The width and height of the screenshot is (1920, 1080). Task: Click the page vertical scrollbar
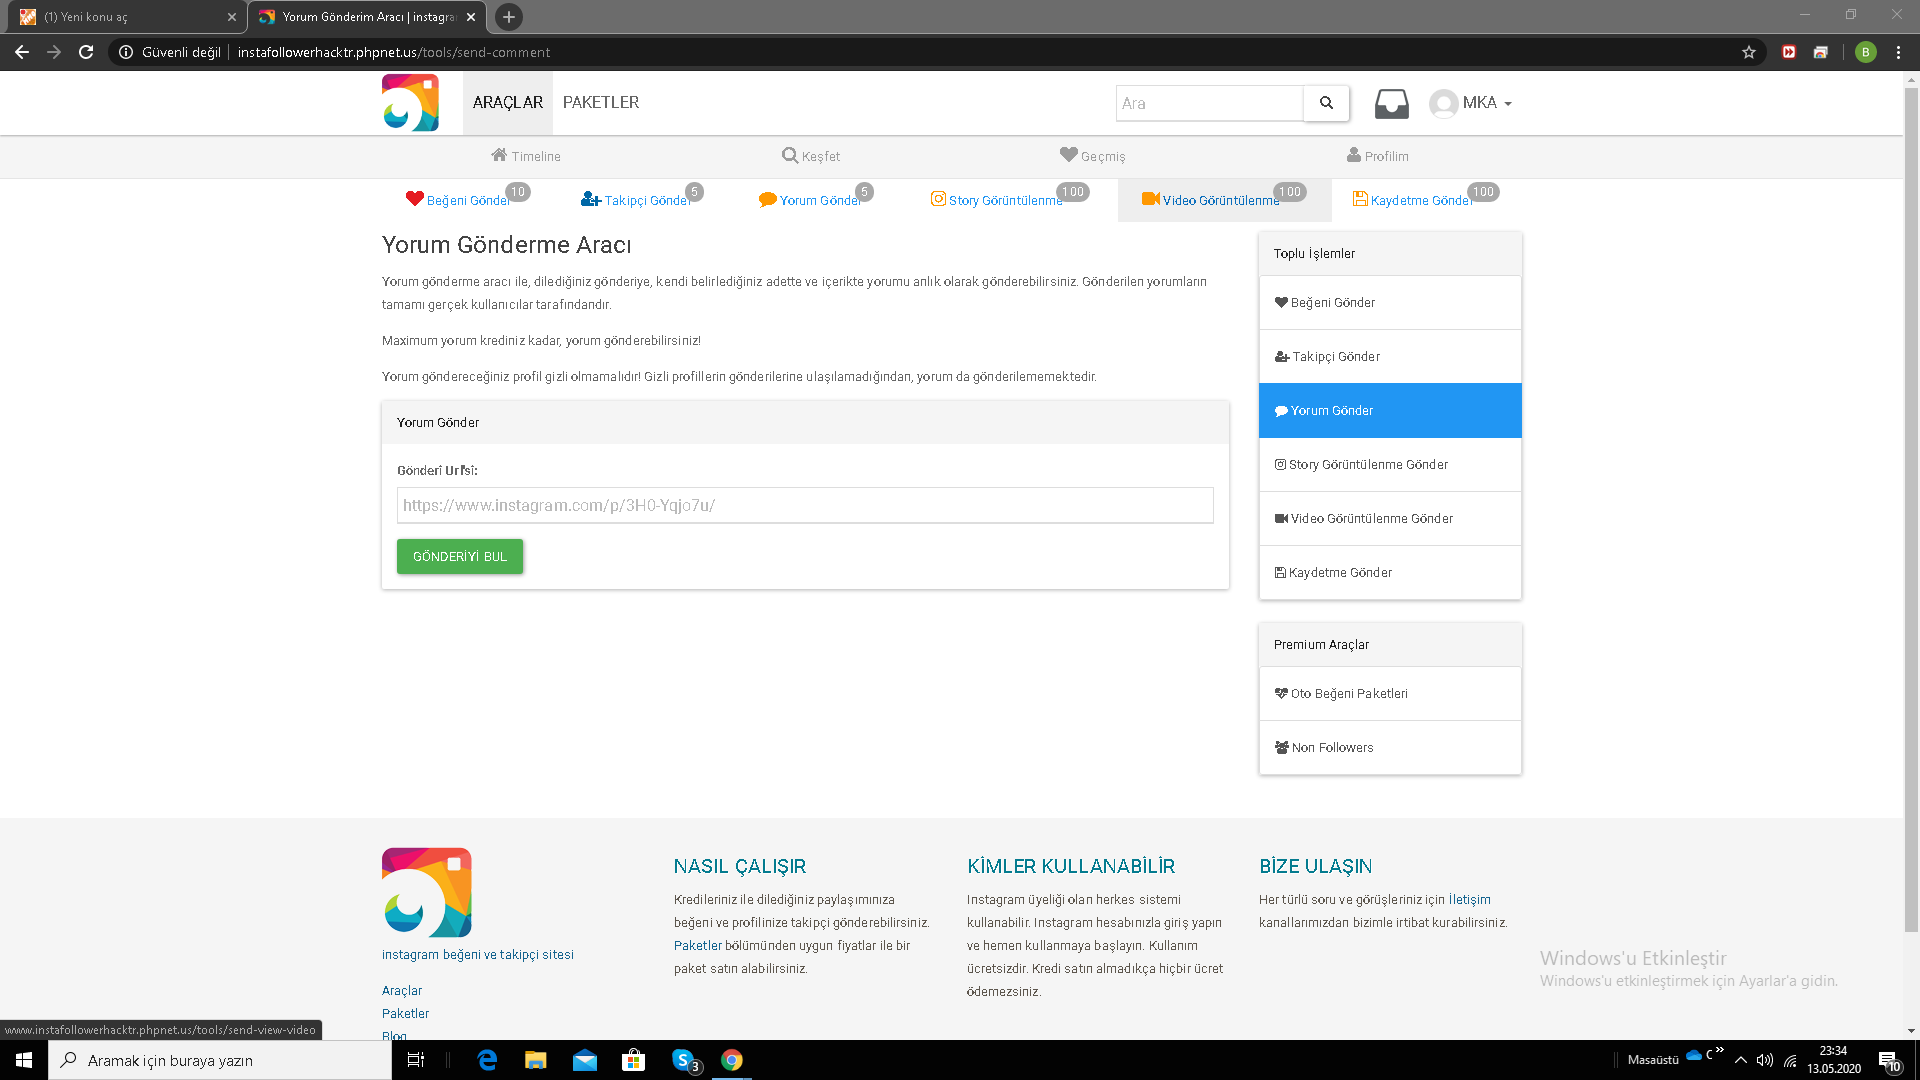1911,510
